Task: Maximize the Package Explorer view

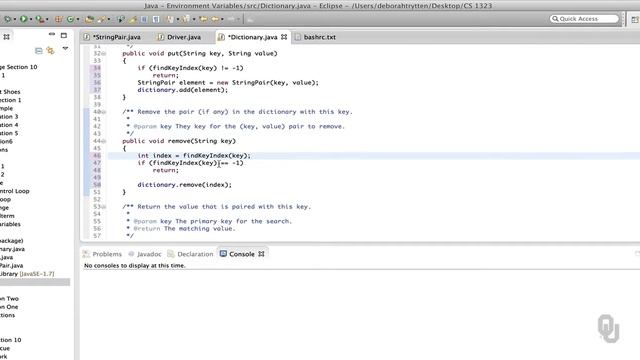Action: 64,36
